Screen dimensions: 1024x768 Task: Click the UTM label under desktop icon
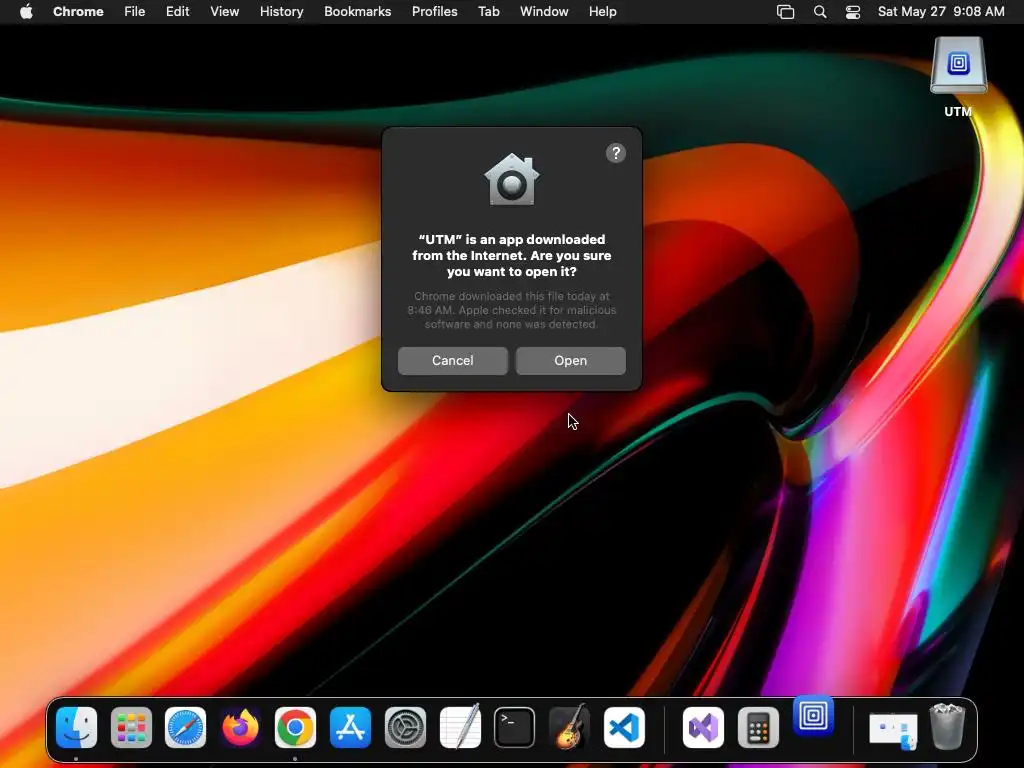958,112
